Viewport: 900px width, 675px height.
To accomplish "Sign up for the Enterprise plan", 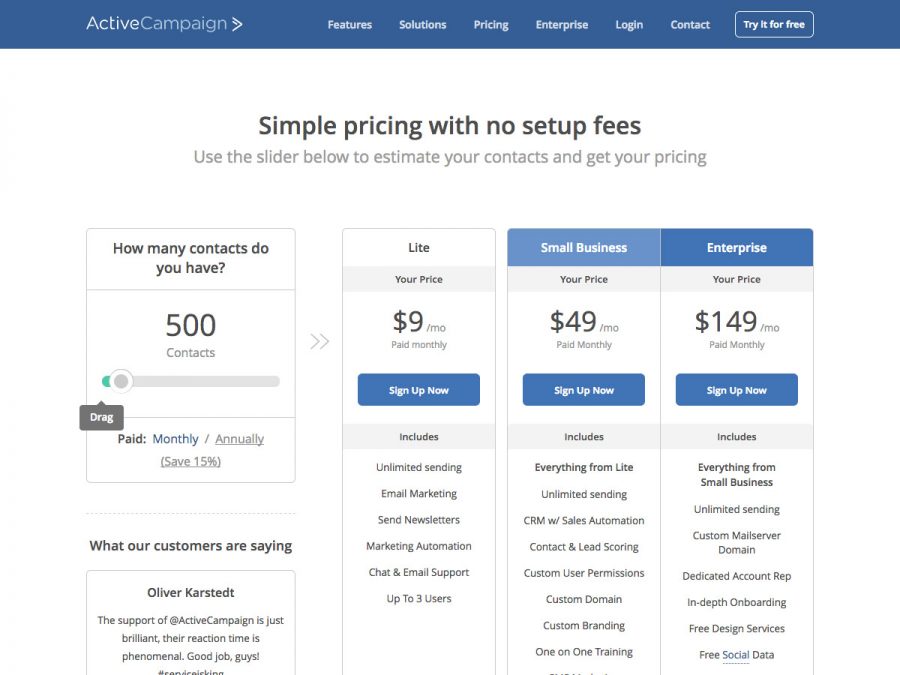I will pos(736,389).
